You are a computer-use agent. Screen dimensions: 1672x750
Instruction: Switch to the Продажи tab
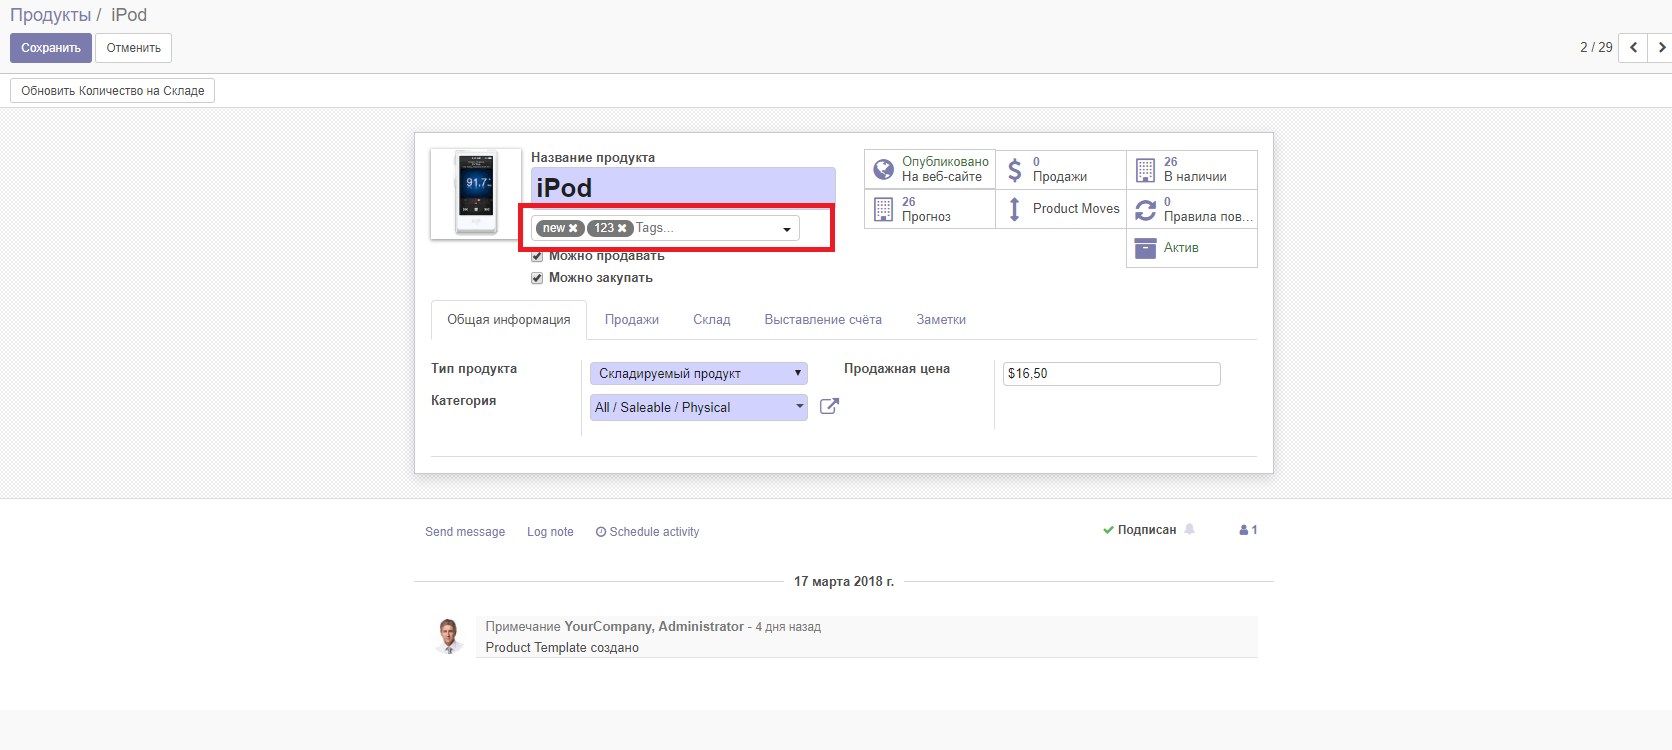[x=632, y=320]
